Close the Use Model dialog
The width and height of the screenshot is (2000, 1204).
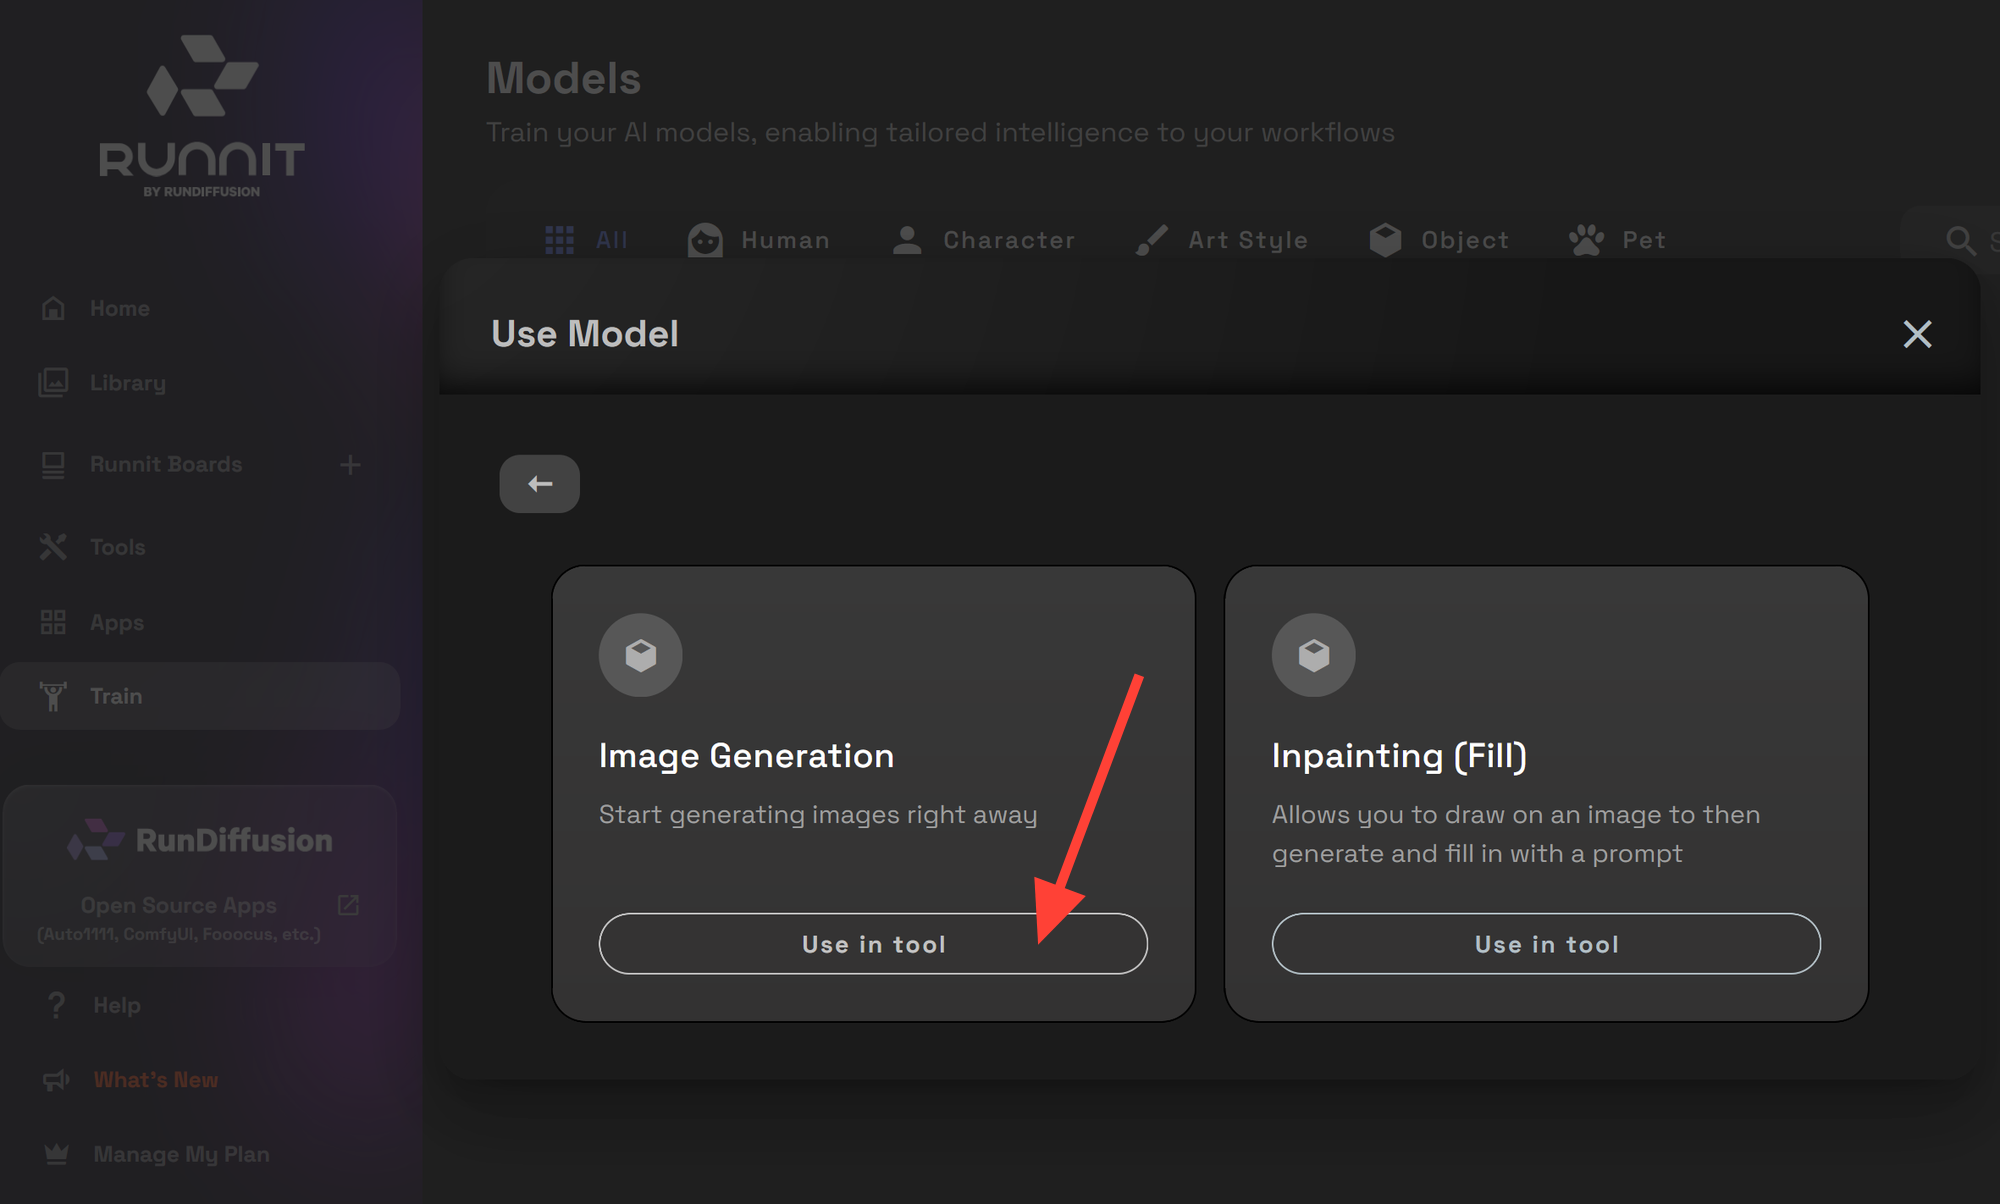(1917, 334)
